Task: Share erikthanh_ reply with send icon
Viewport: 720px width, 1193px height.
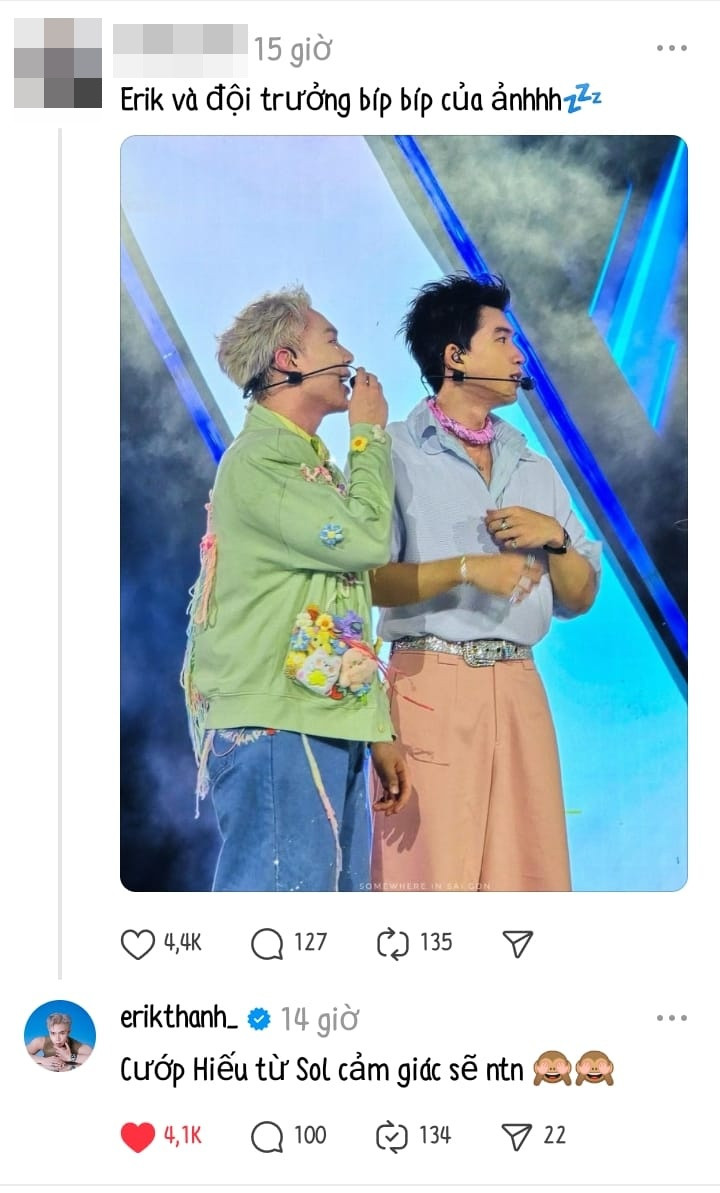Action: (x=518, y=1137)
